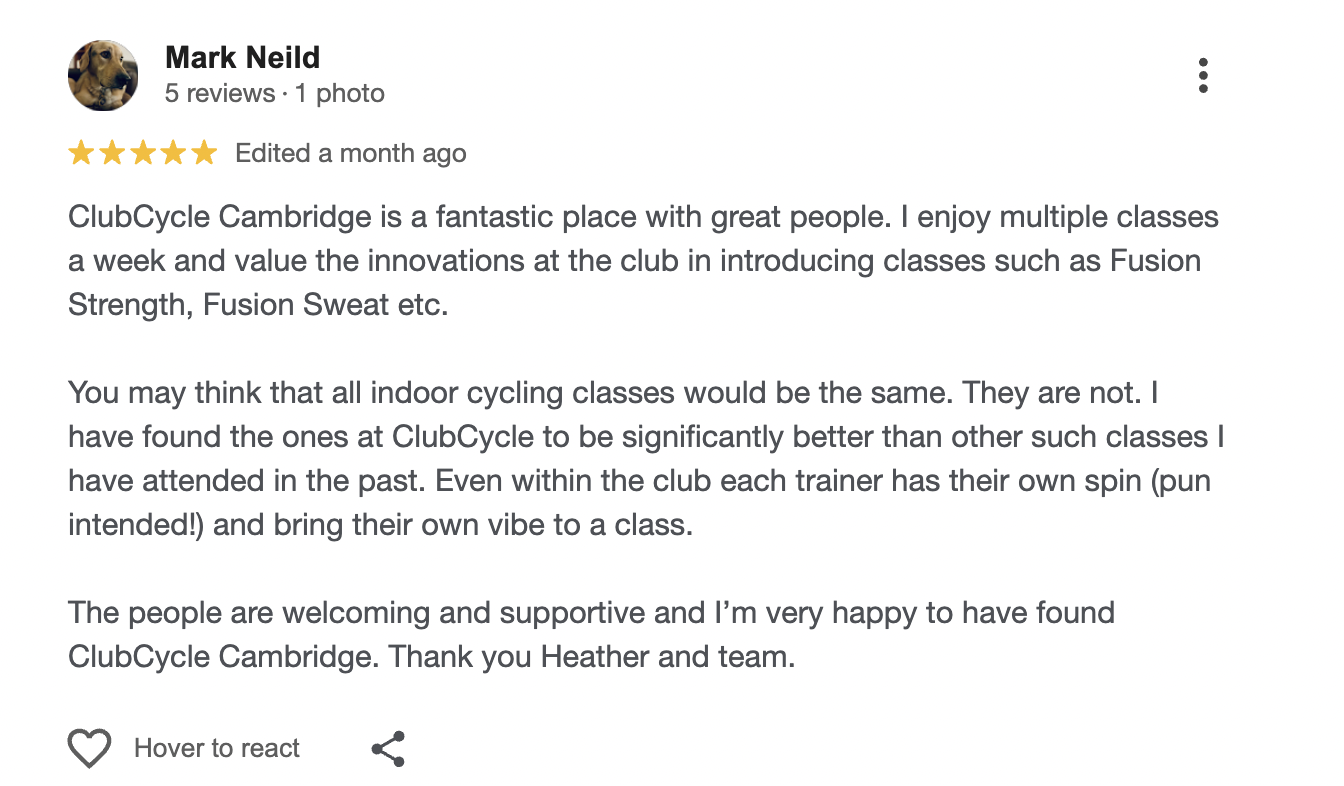Click the "Hover to react" label
1344x786 pixels.
pyautogui.click(x=217, y=748)
